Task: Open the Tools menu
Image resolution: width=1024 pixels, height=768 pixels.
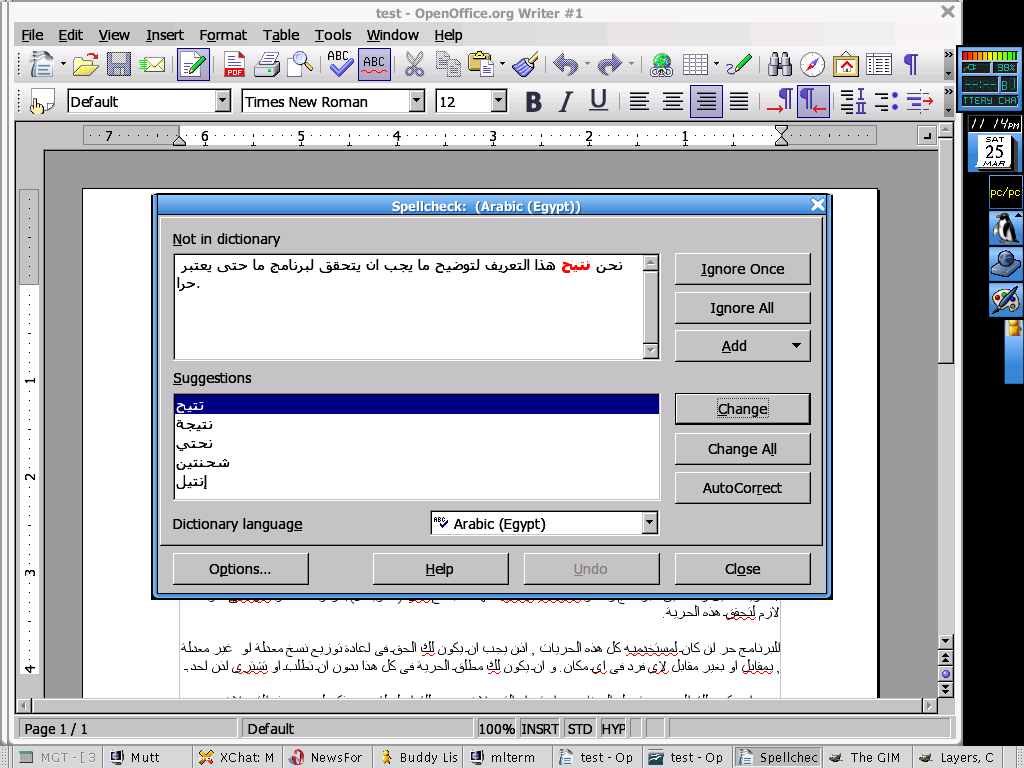Action: 333,35
